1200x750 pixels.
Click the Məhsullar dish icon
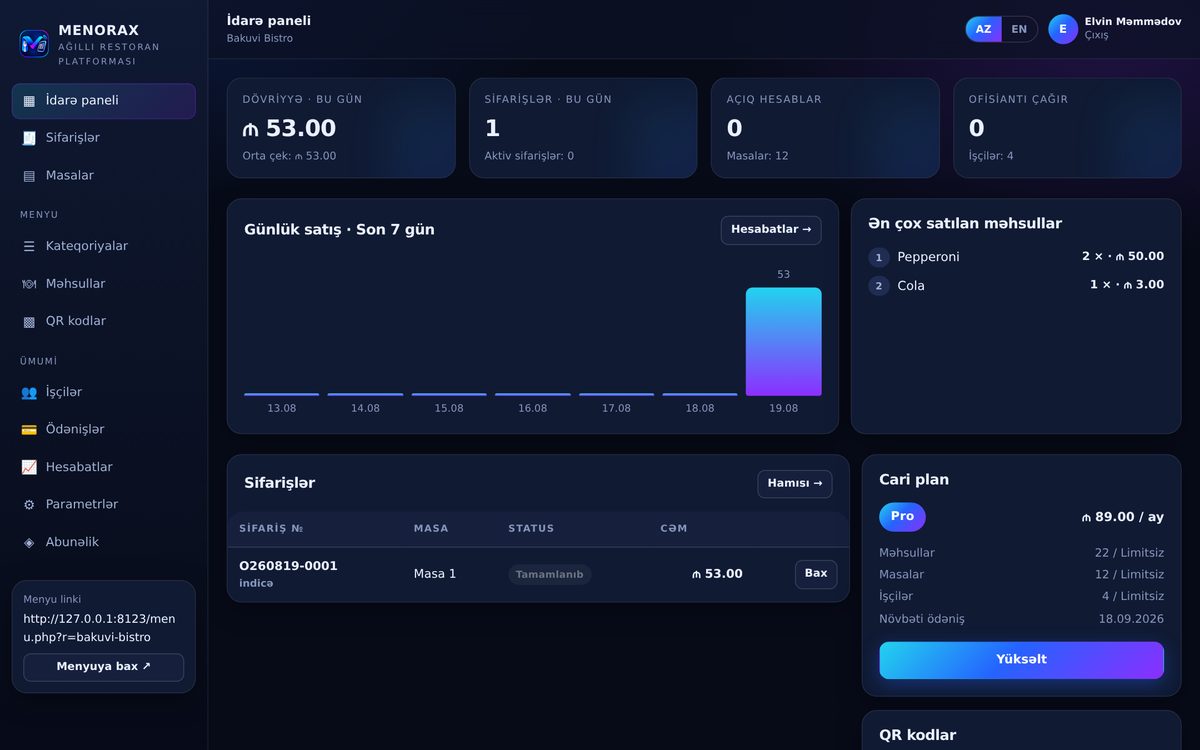click(29, 284)
